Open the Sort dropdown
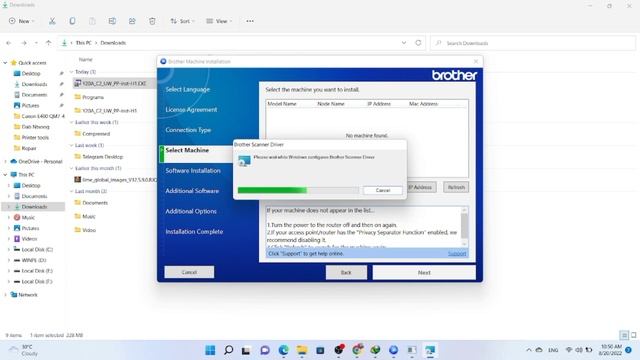Viewport: 640px width, 360px height. click(182, 21)
